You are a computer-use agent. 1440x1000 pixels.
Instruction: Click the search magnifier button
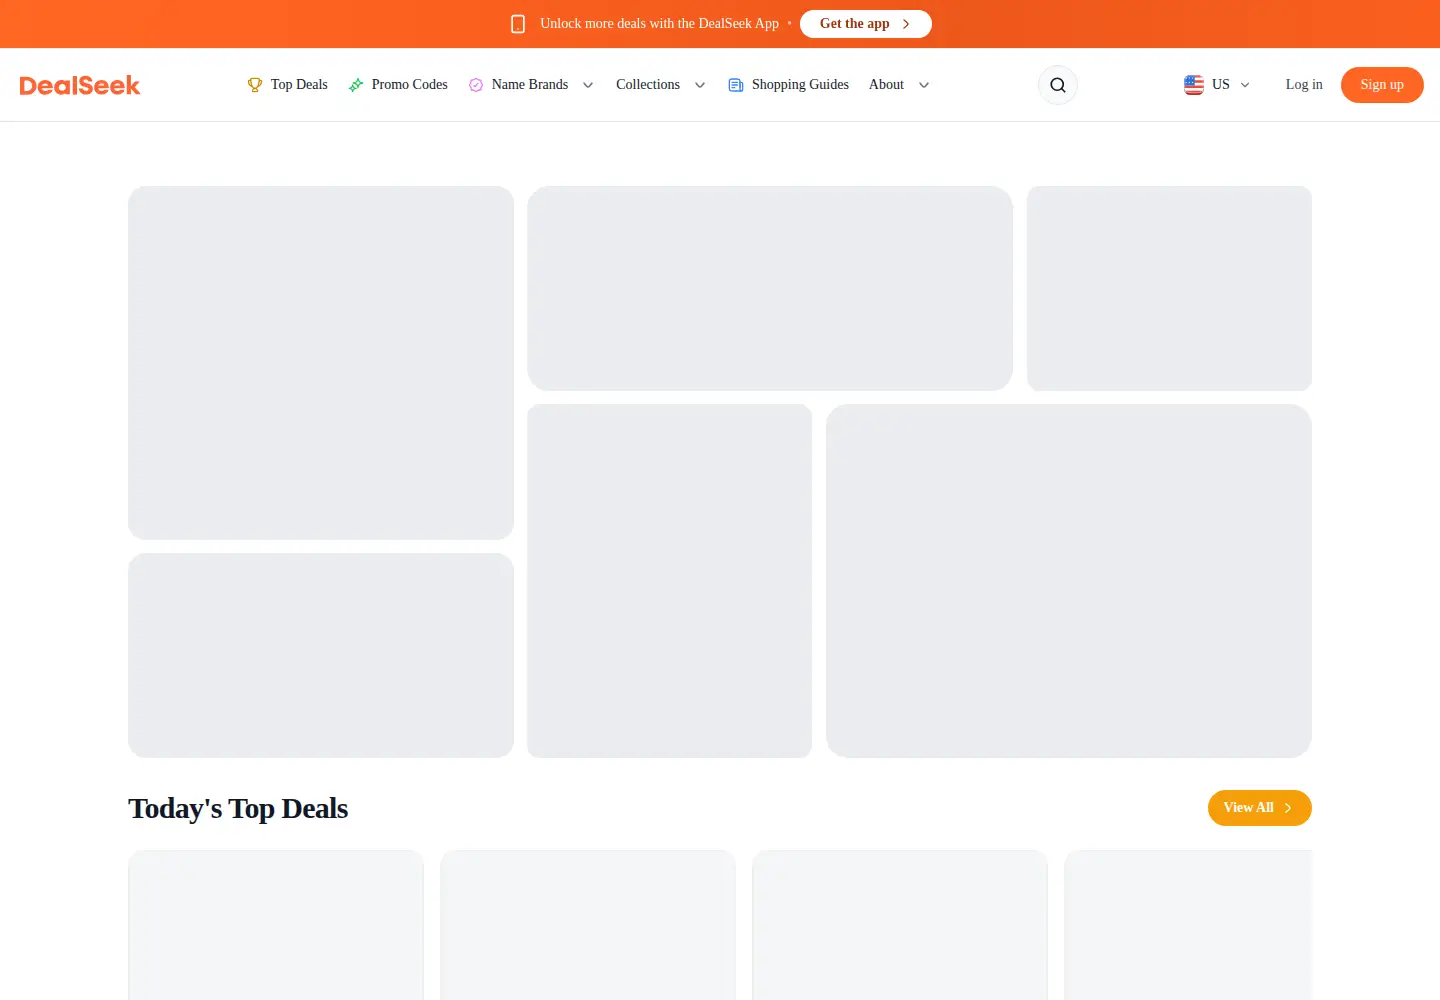click(x=1058, y=85)
